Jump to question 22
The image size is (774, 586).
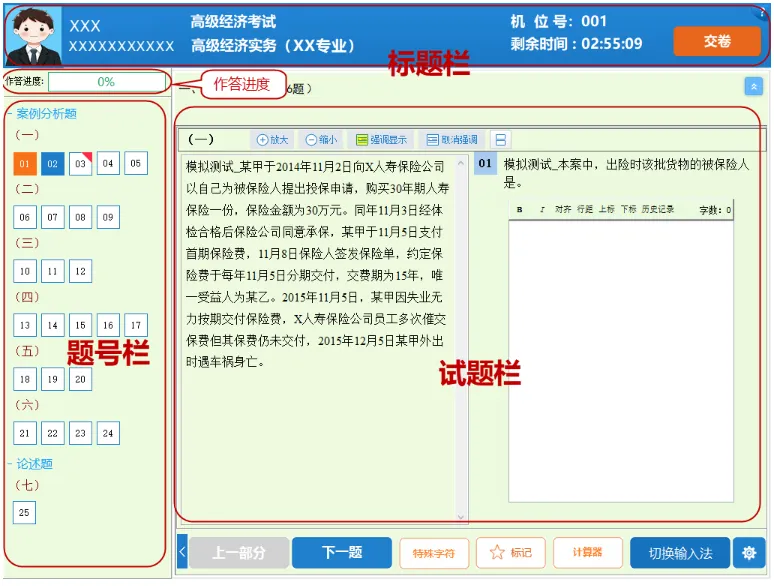click(52, 433)
